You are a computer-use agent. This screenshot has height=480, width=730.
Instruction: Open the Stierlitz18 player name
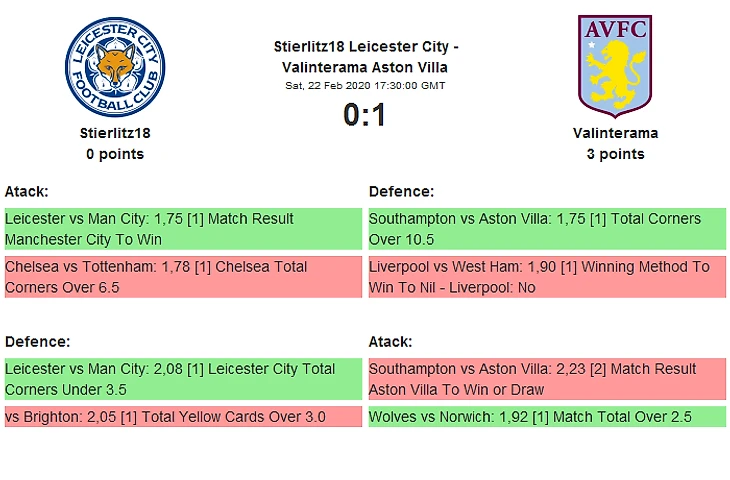point(115,132)
